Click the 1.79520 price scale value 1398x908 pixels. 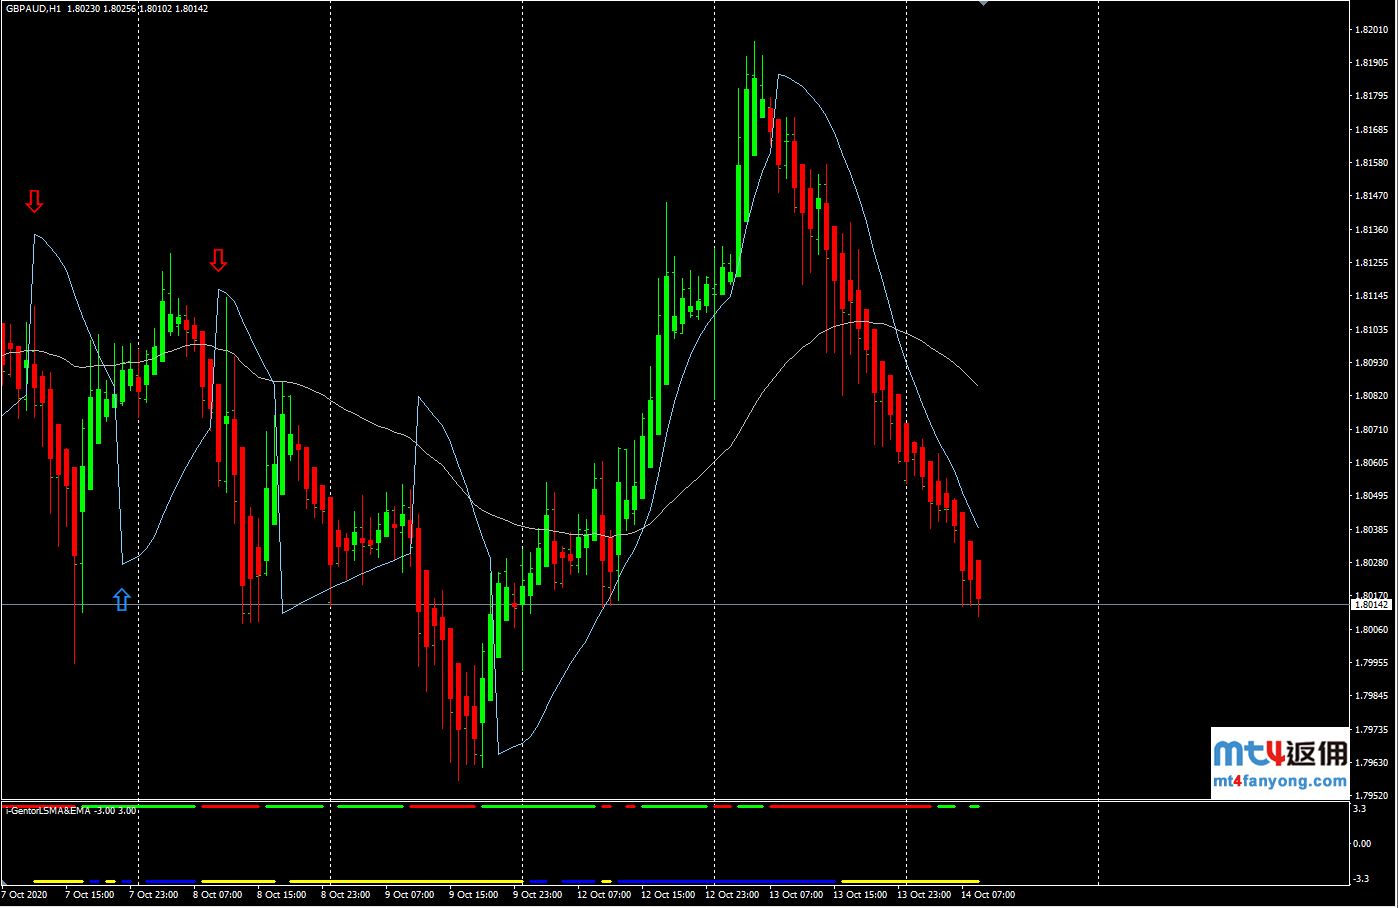[x=1369, y=796]
